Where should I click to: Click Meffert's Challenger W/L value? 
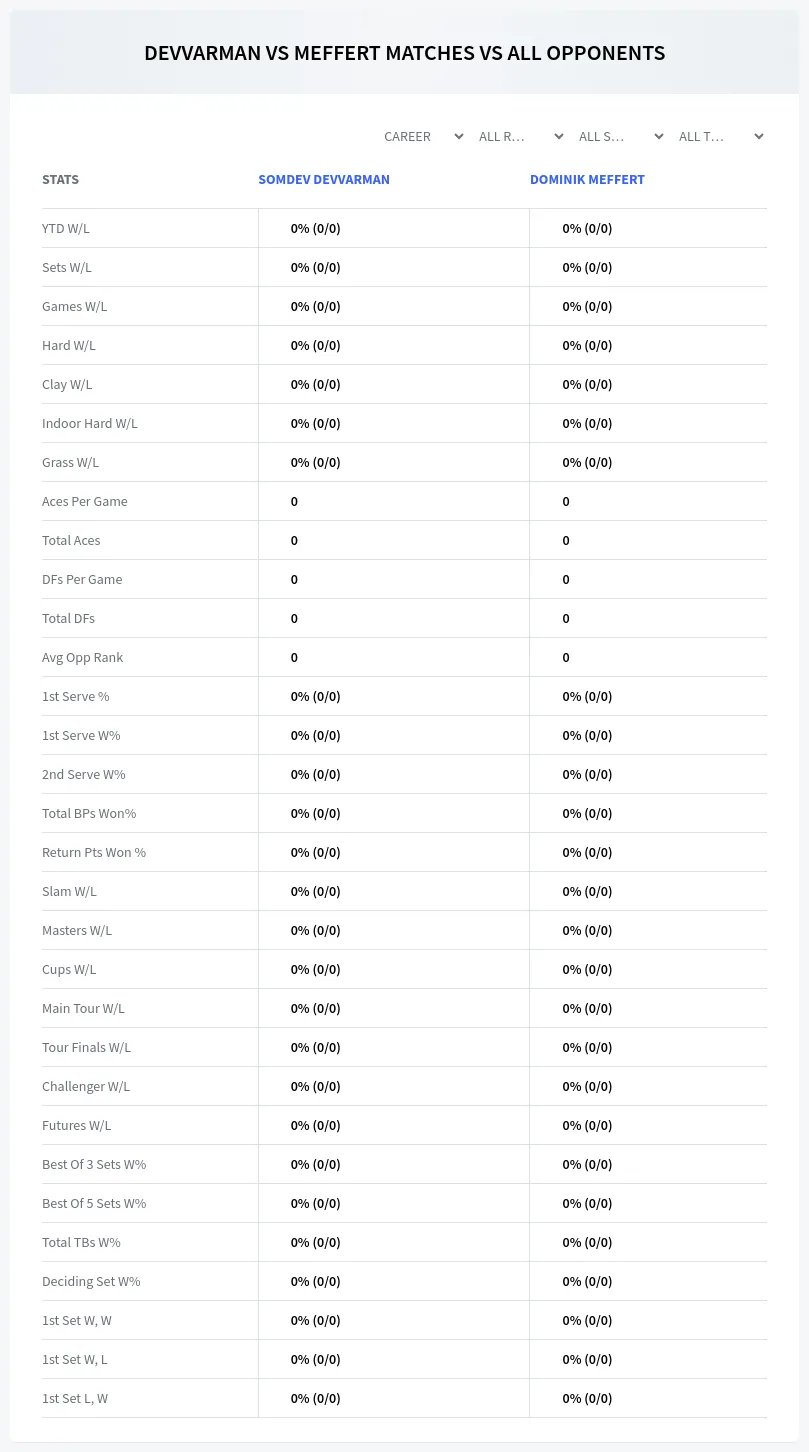click(587, 1086)
